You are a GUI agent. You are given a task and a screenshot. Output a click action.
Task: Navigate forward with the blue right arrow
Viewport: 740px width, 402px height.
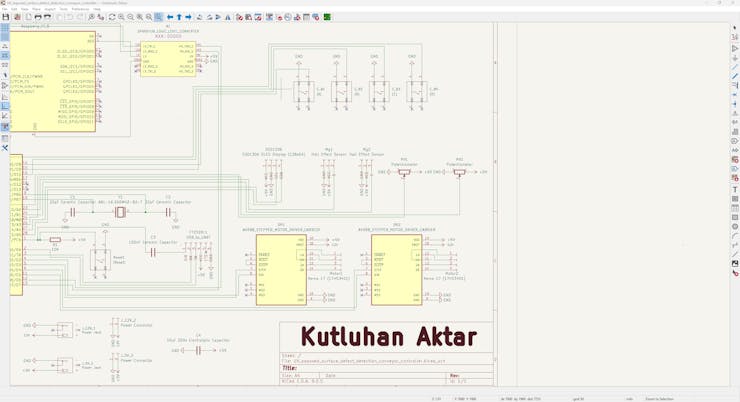[188, 17]
